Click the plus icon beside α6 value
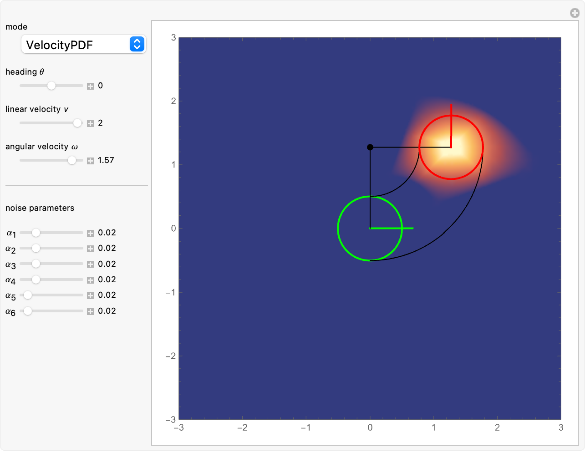The image size is (585, 452). [90, 311]
